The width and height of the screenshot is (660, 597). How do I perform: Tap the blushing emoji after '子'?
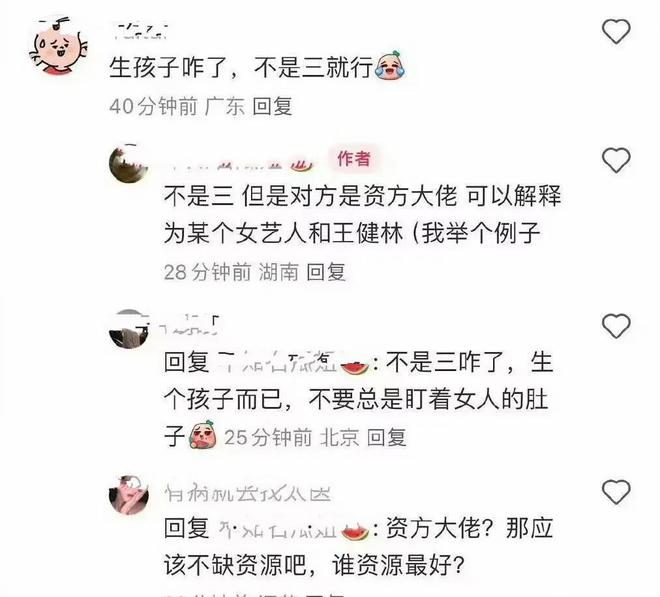click(203, 434)
